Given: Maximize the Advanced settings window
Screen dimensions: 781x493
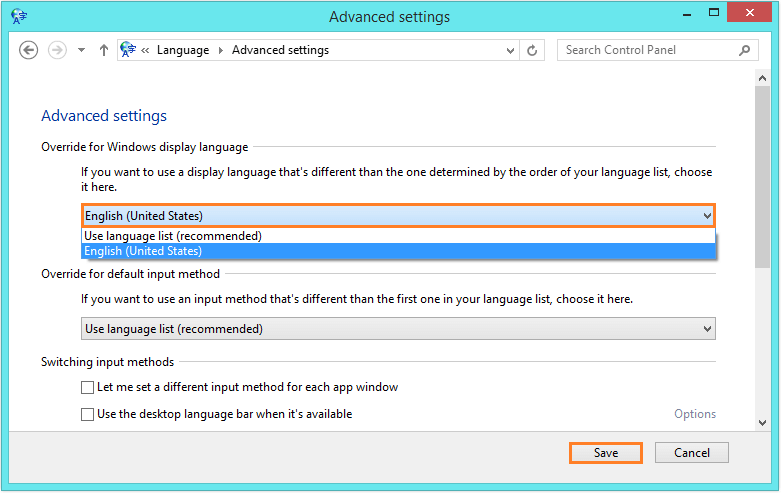Looking at the screenshot, I should [714, 13].
